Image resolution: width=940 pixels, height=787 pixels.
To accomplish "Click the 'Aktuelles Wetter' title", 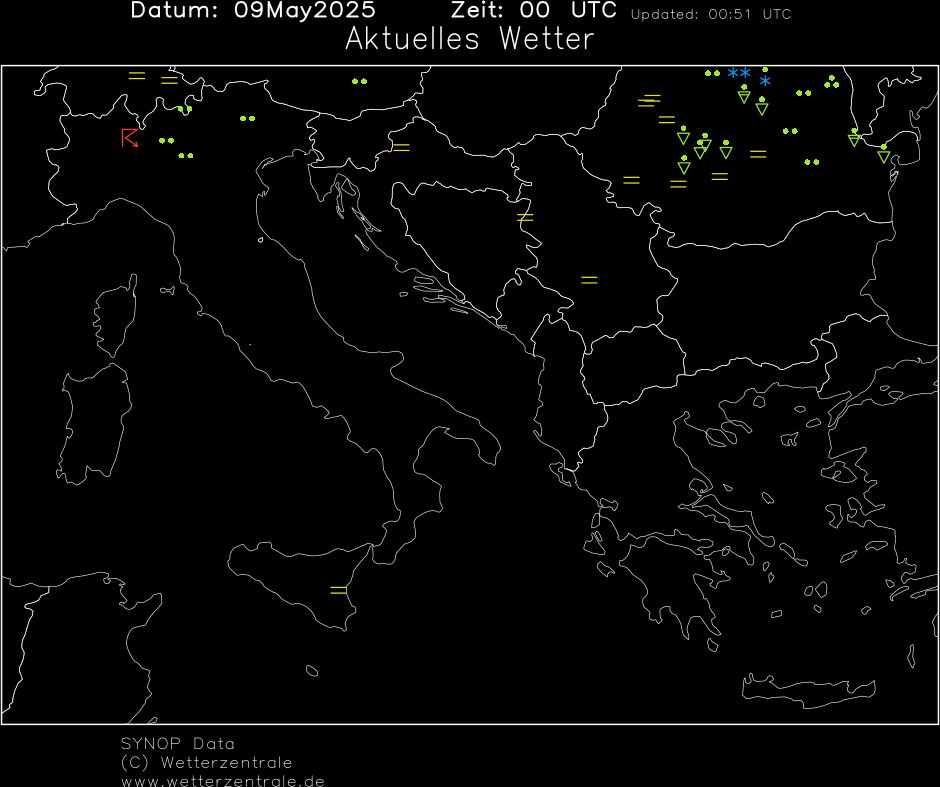I will [x=469, y=39].
